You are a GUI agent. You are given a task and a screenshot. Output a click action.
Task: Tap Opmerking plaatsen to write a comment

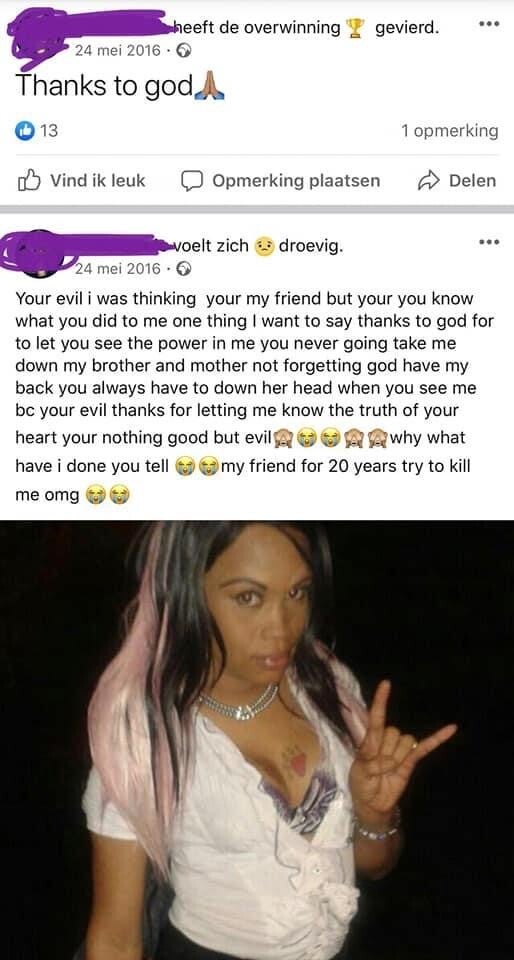[281, 181]
